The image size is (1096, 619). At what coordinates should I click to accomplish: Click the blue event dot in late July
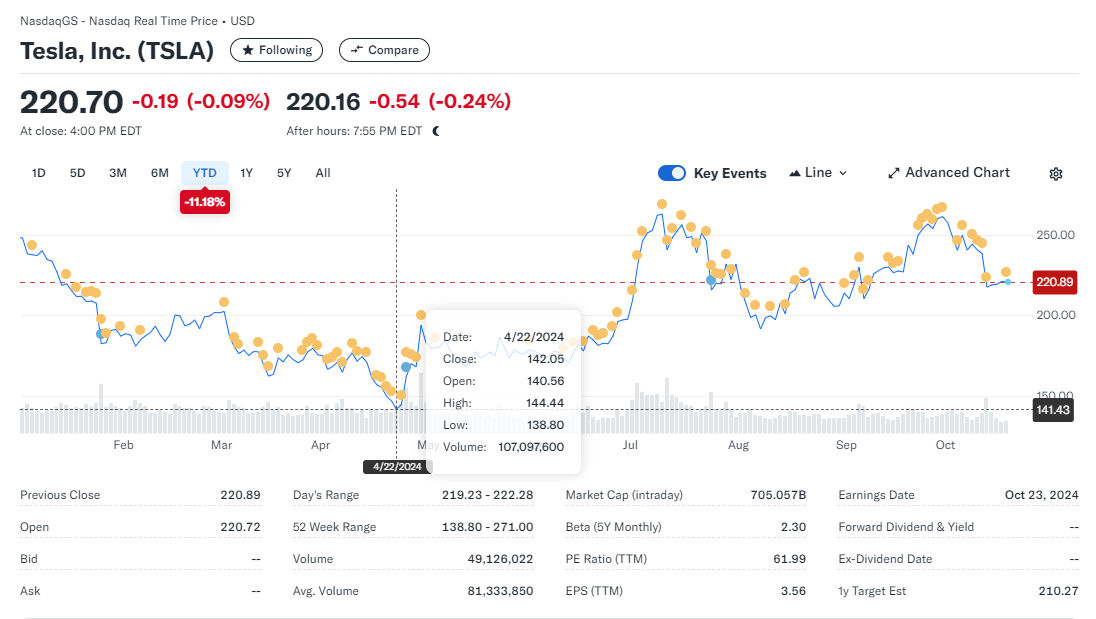click(x=710, y=280)
